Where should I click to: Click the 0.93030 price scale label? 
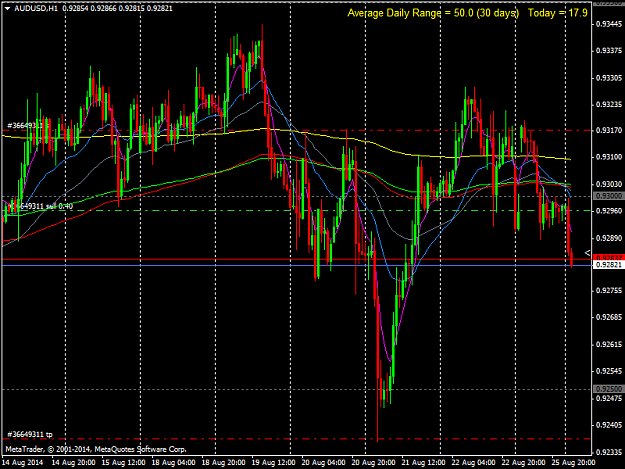[609, 184]
